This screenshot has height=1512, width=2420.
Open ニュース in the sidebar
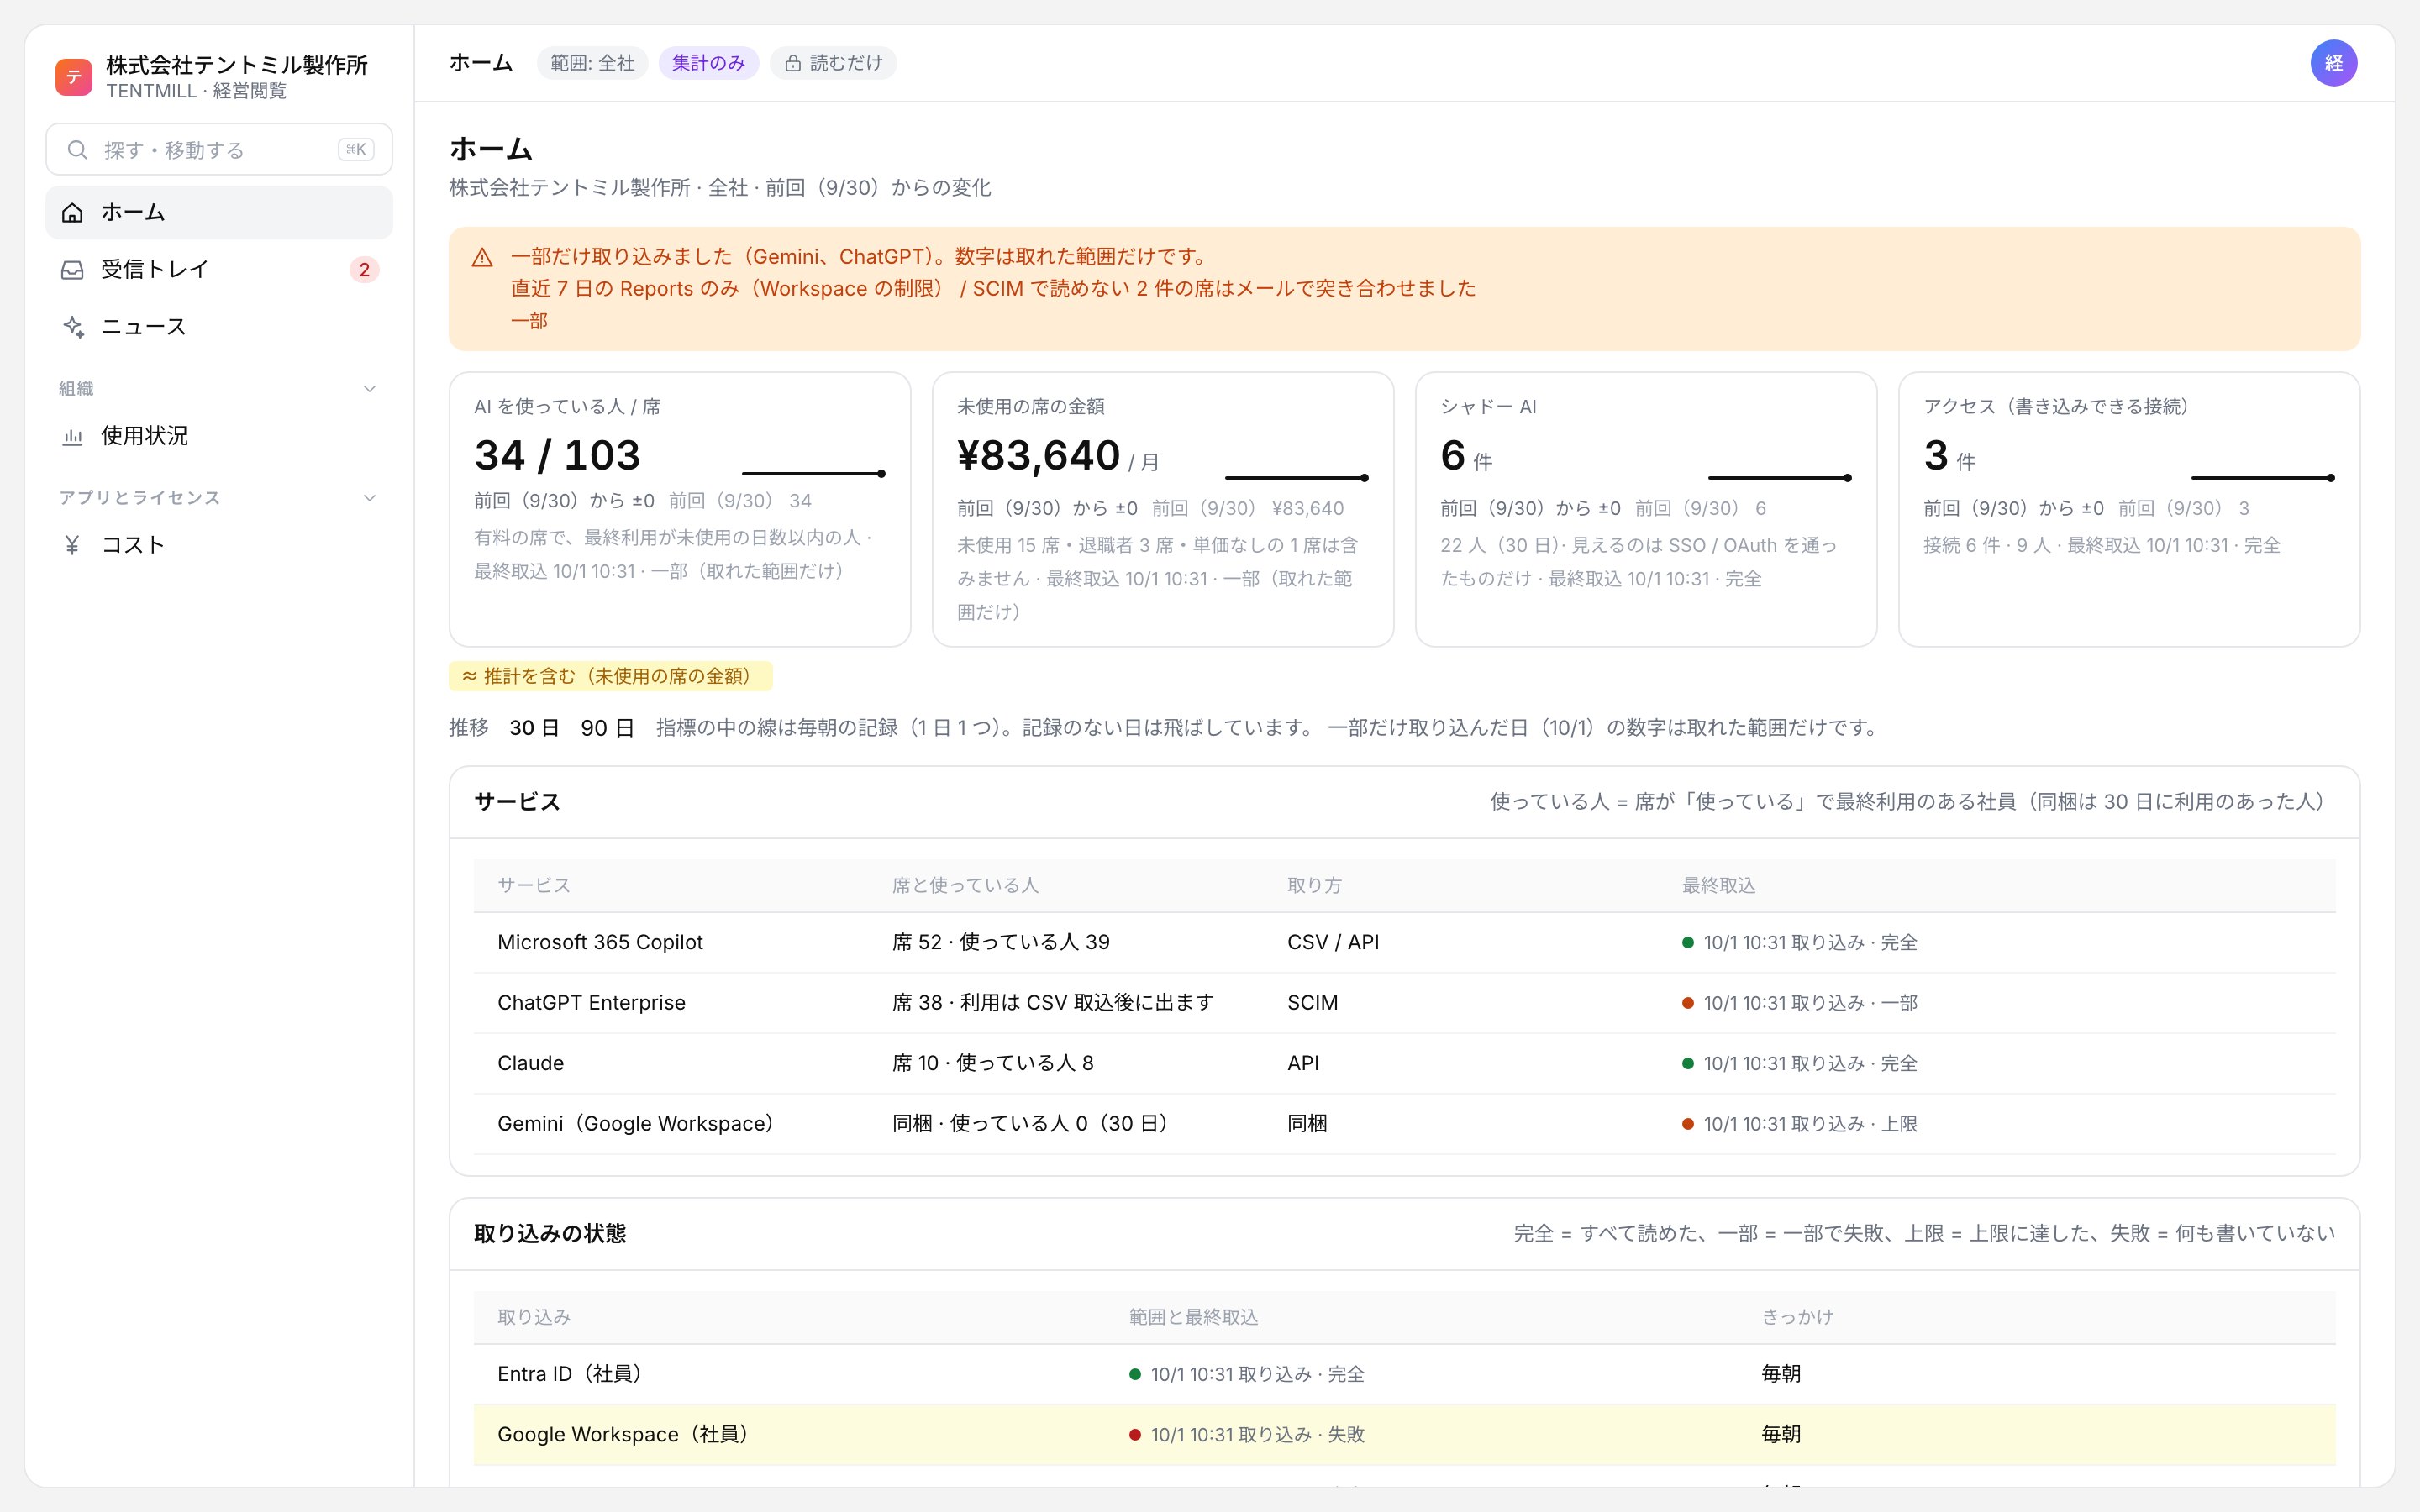(219, 327)
